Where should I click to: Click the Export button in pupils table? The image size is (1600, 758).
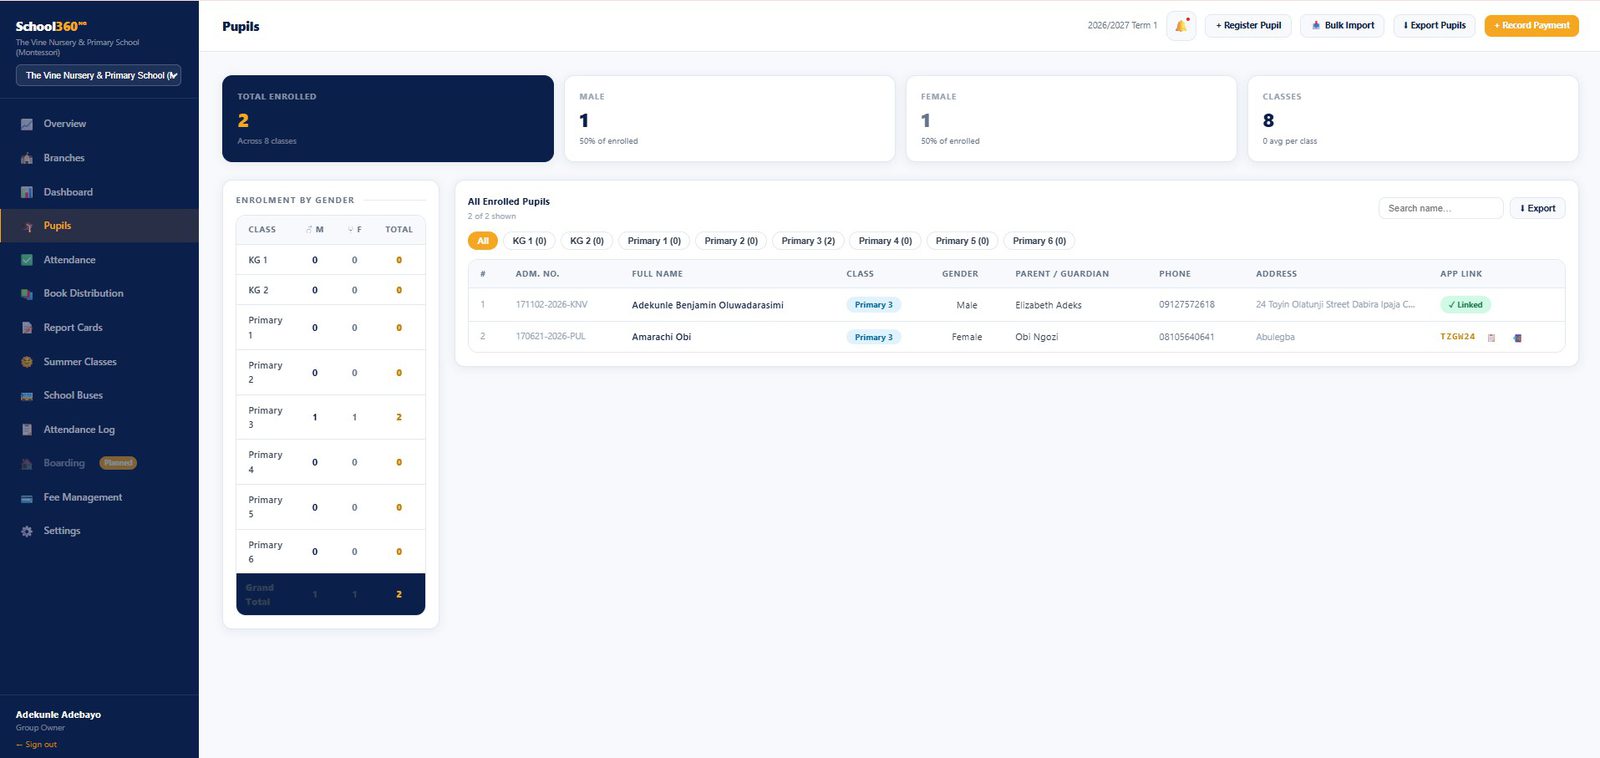[x=1537, y=208]
